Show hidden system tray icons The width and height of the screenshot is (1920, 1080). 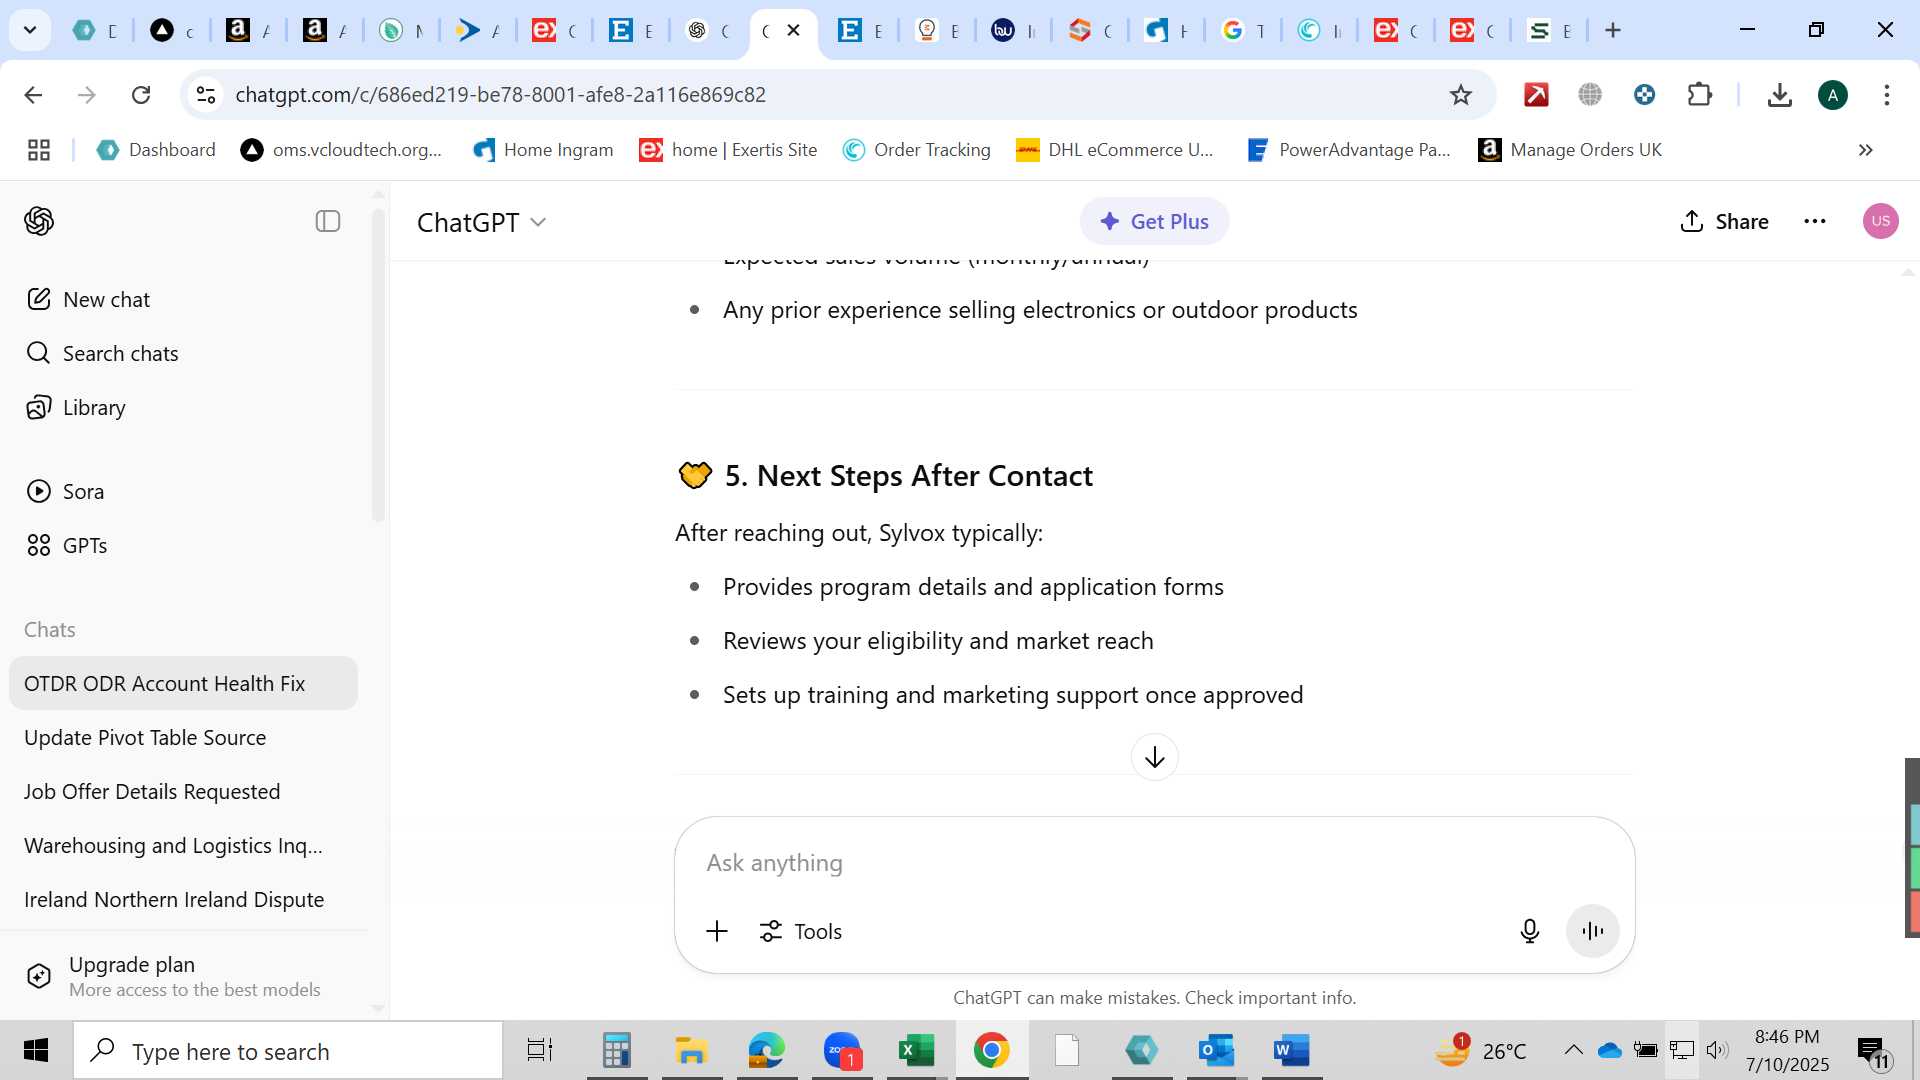1573,1050
